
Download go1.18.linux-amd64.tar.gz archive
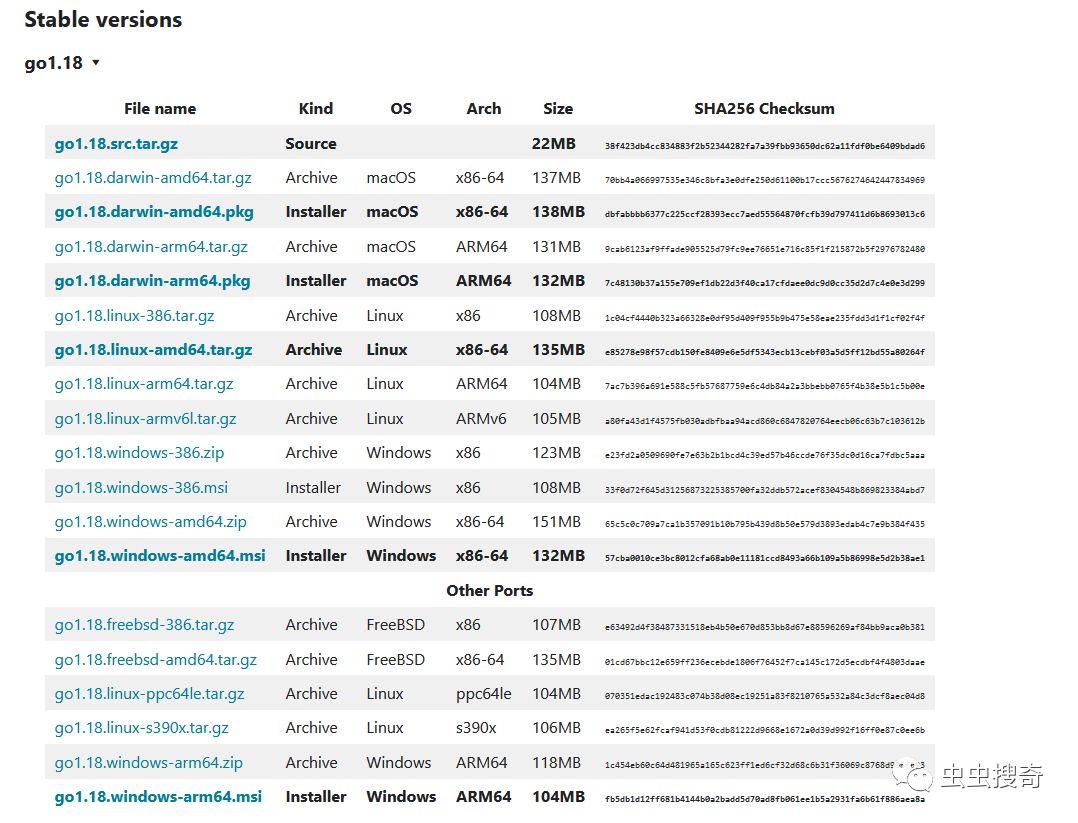[153, 350]
